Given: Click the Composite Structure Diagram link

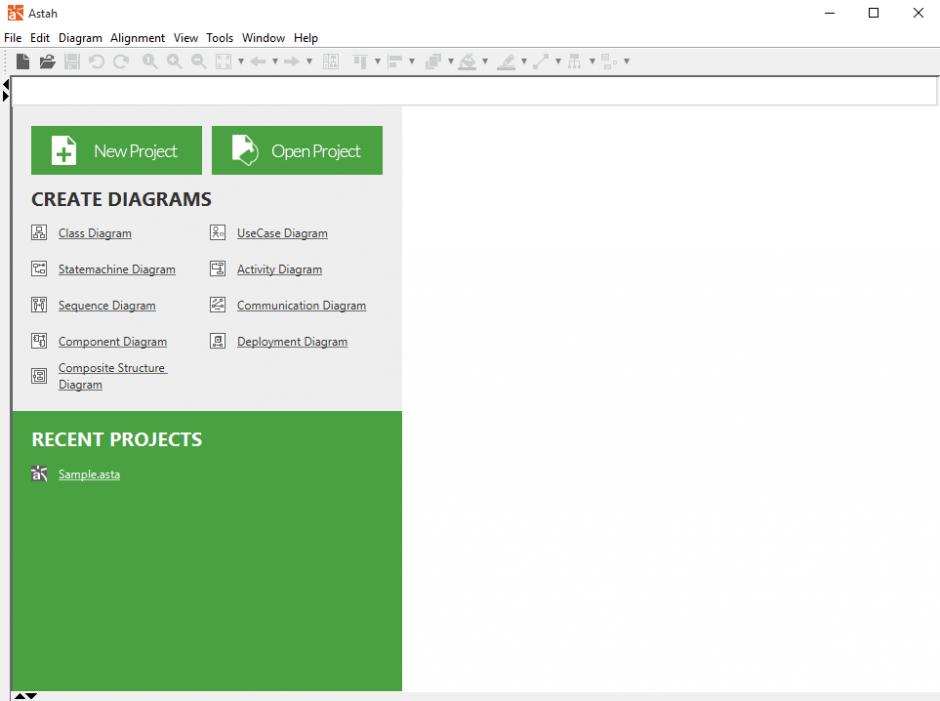Looking at the screenshot, I should [112, 376].
